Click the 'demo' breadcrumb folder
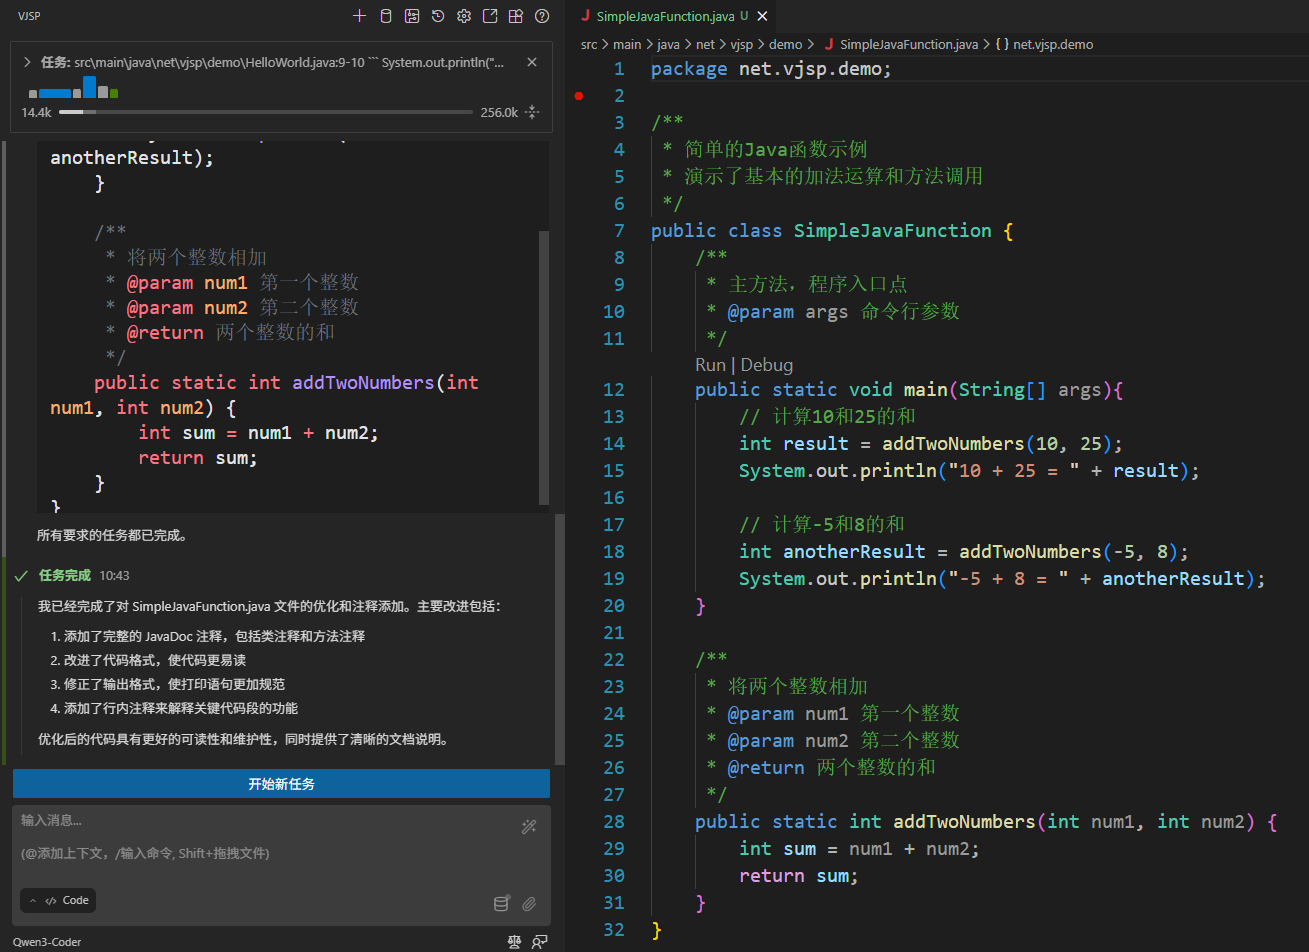Image resolution: width=1309 pixels, height=952 pixels. click(x=785, y=44)
